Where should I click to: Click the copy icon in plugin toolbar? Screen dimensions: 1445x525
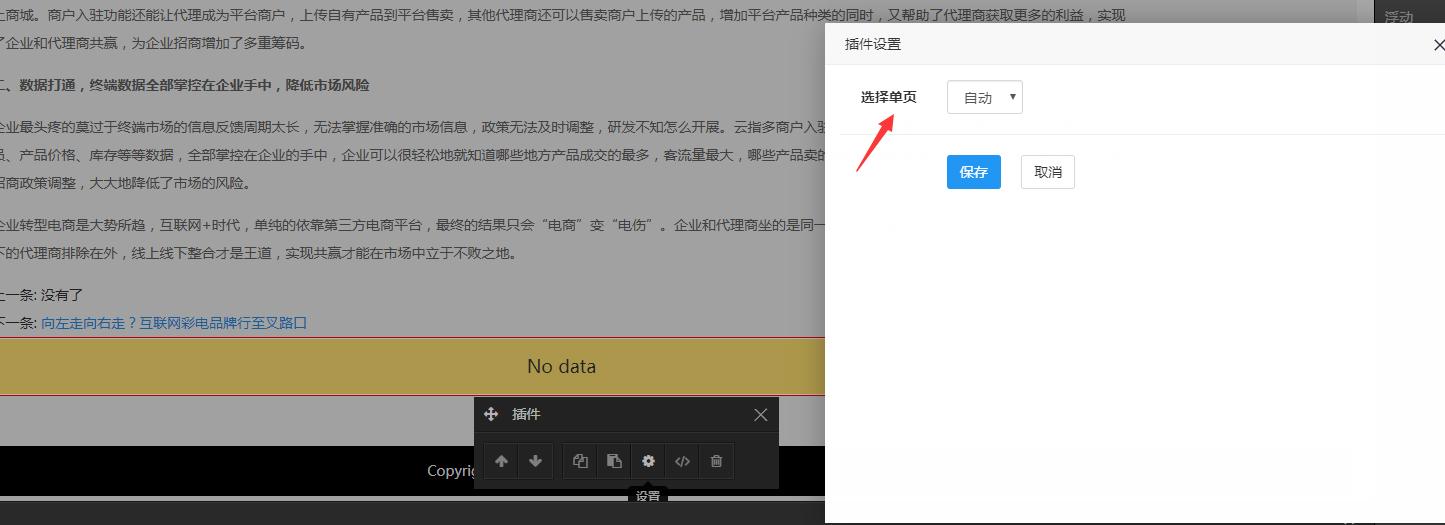tap(580, 461)
